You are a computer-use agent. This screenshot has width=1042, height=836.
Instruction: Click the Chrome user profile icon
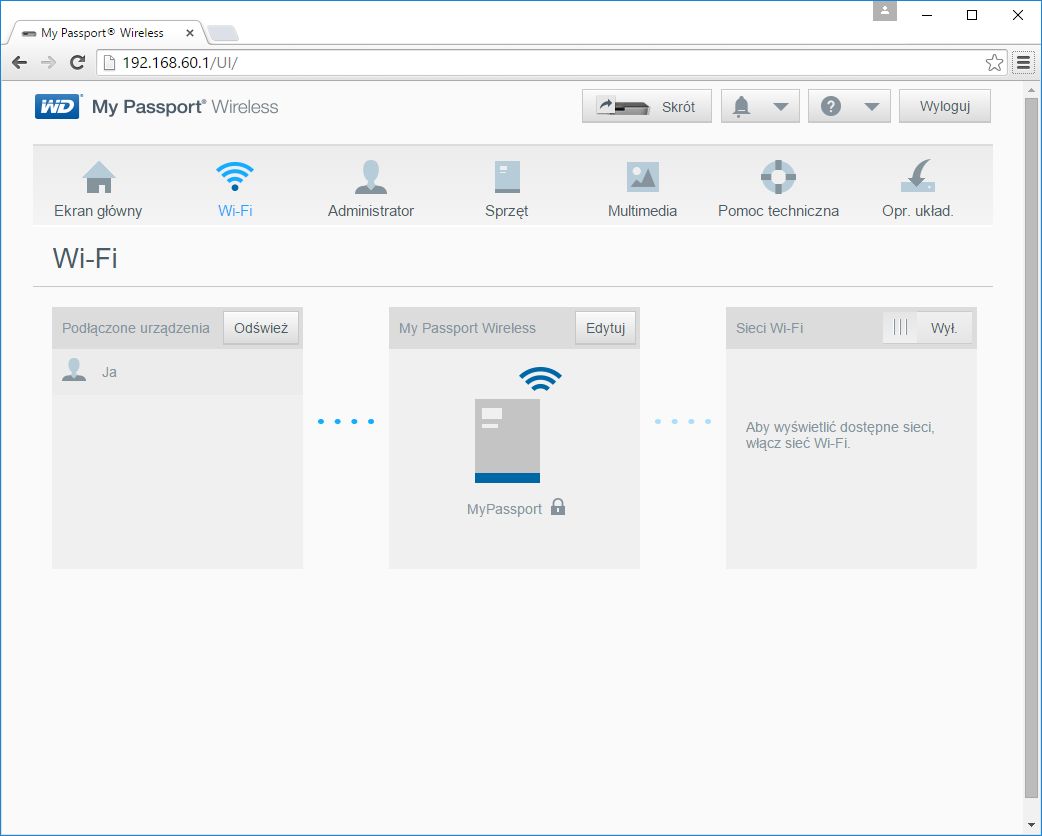pos(885,11)
